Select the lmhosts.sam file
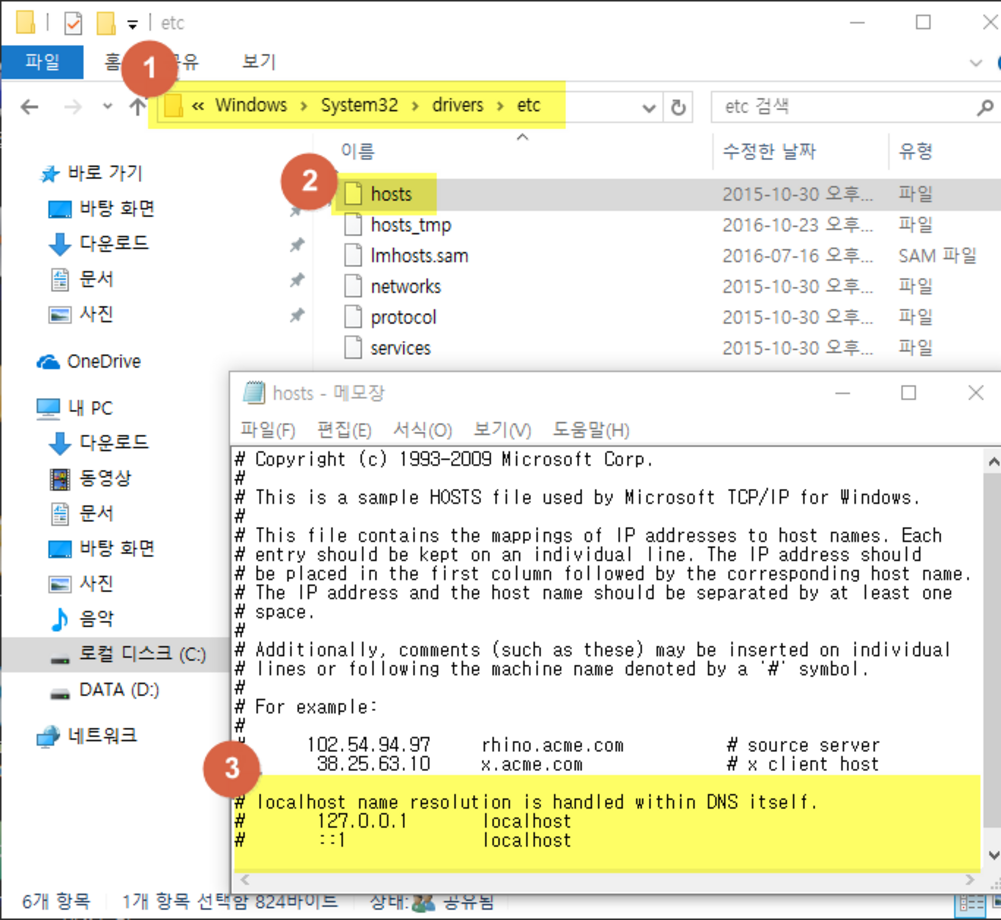1001x920 pixels. point(419,256)
